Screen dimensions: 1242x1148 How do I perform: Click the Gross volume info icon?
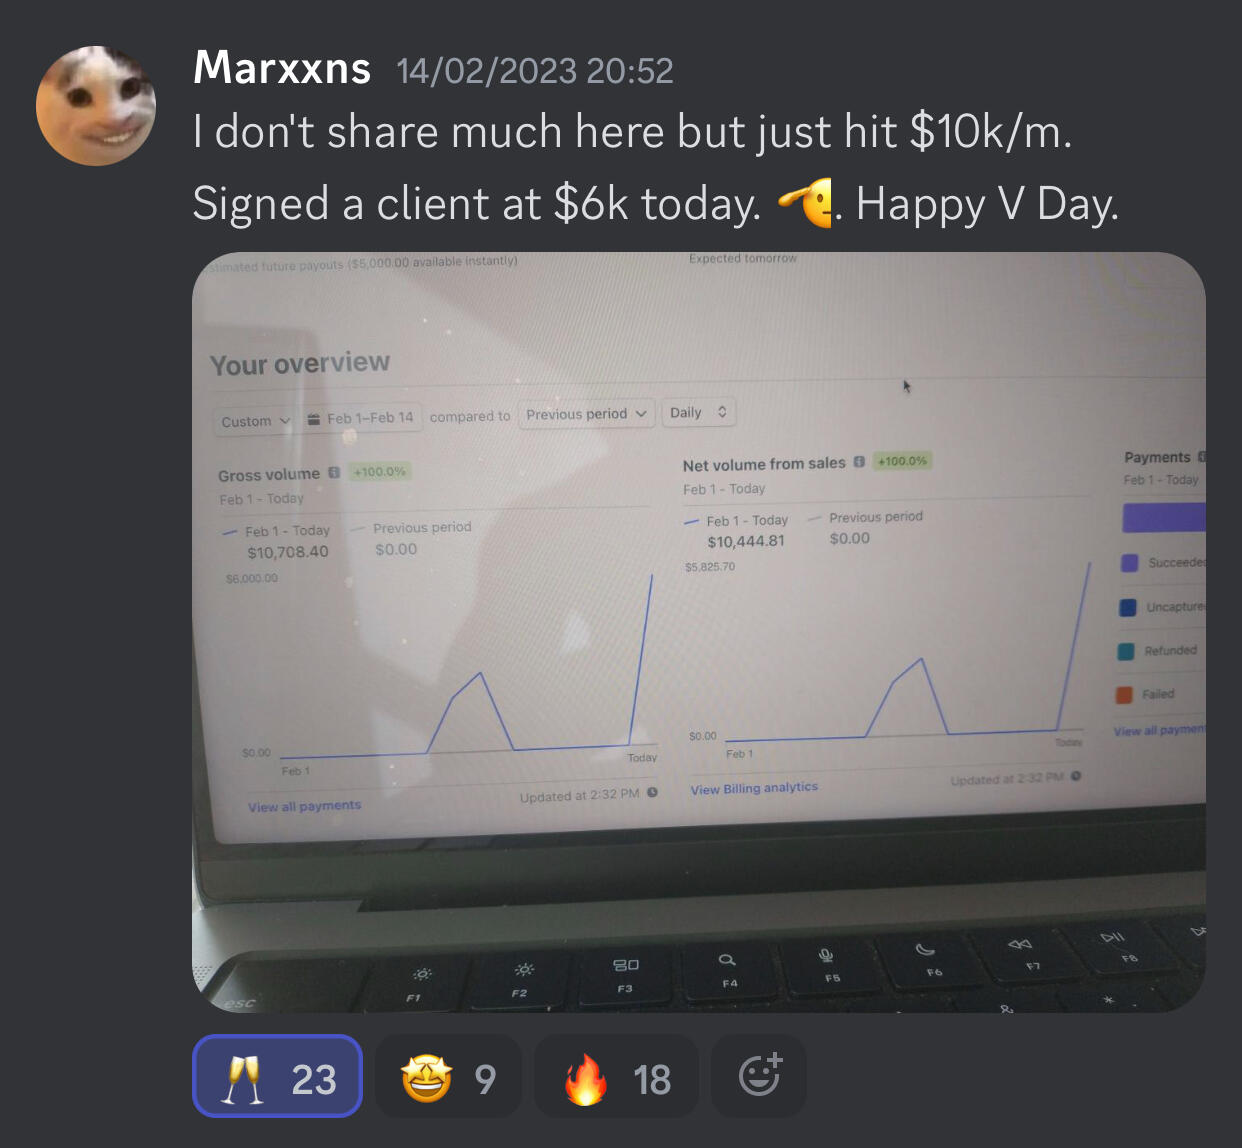click(x=334, y=472)
